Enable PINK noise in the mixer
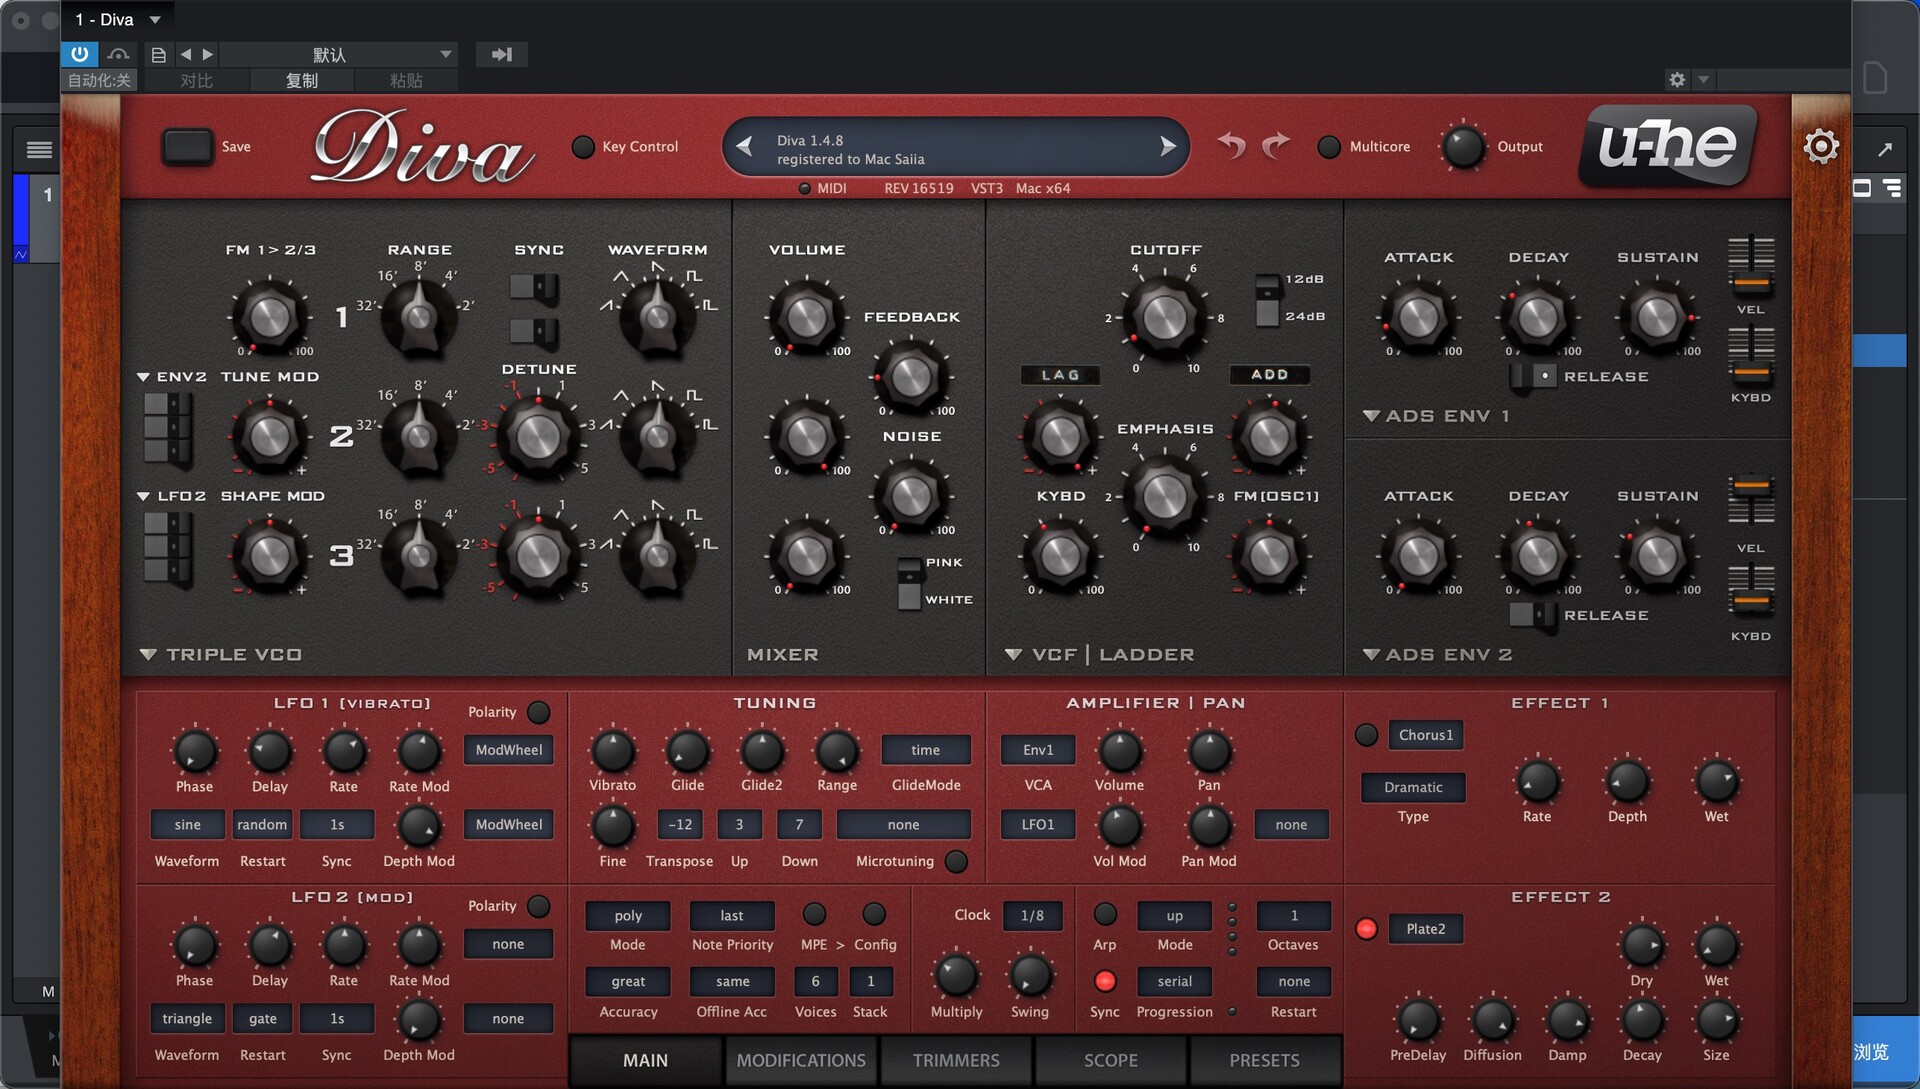1920x1089 pixels. tap(908, 563)
